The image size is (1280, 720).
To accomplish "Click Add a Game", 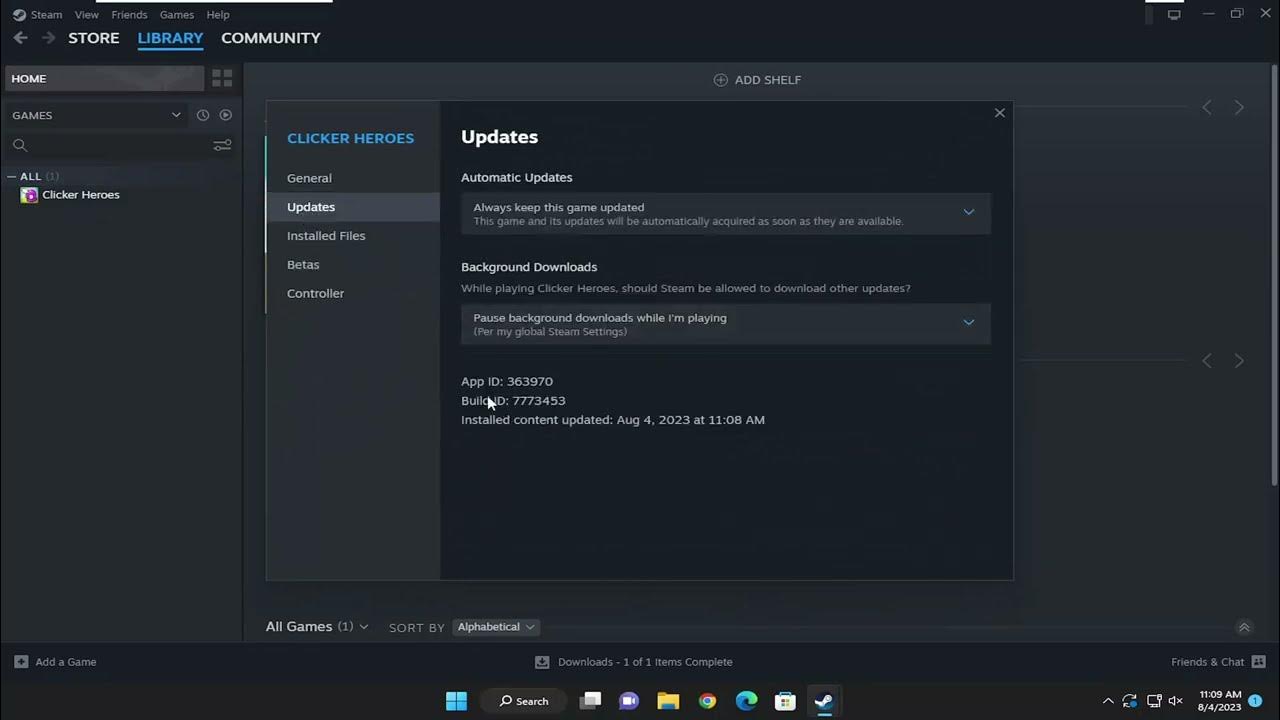I will tap(56, 662).
